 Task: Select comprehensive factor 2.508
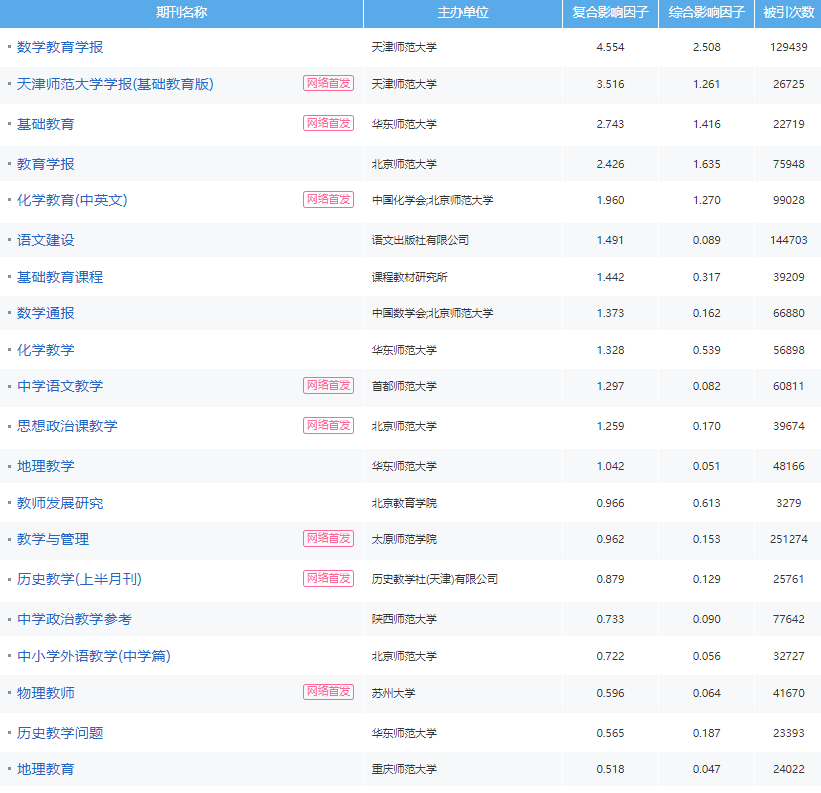click(707, 47)
